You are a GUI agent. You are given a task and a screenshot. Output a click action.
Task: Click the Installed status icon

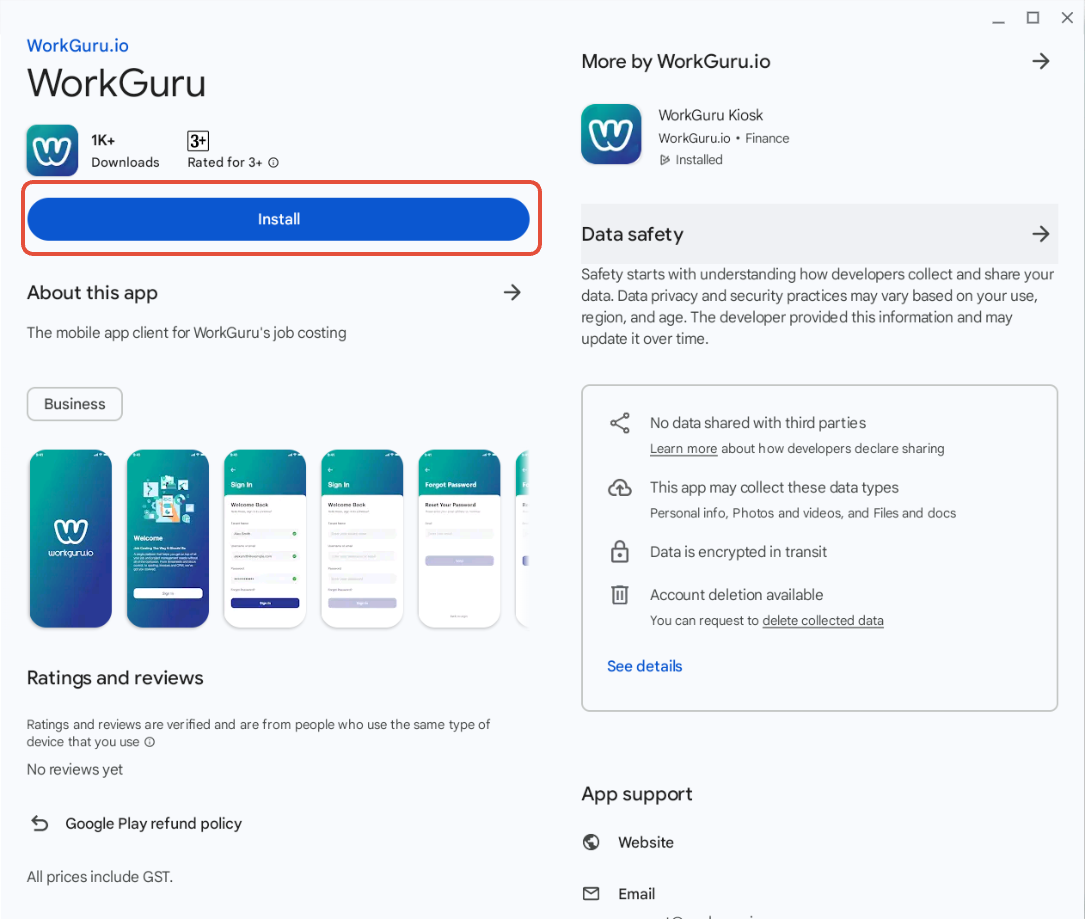[x=664, y=160]
